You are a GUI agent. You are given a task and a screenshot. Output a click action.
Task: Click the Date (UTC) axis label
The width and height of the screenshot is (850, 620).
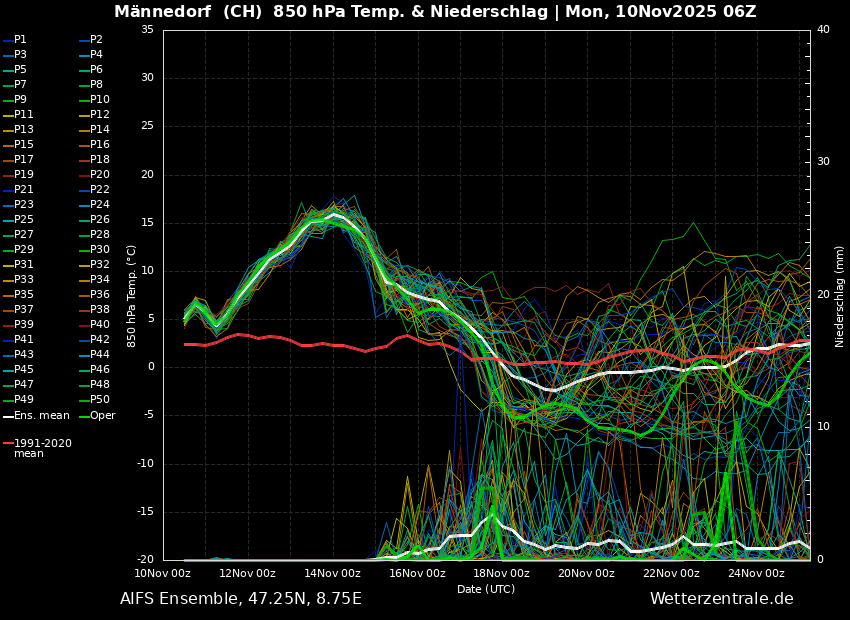pyautogui.click(x=486, y=589)
